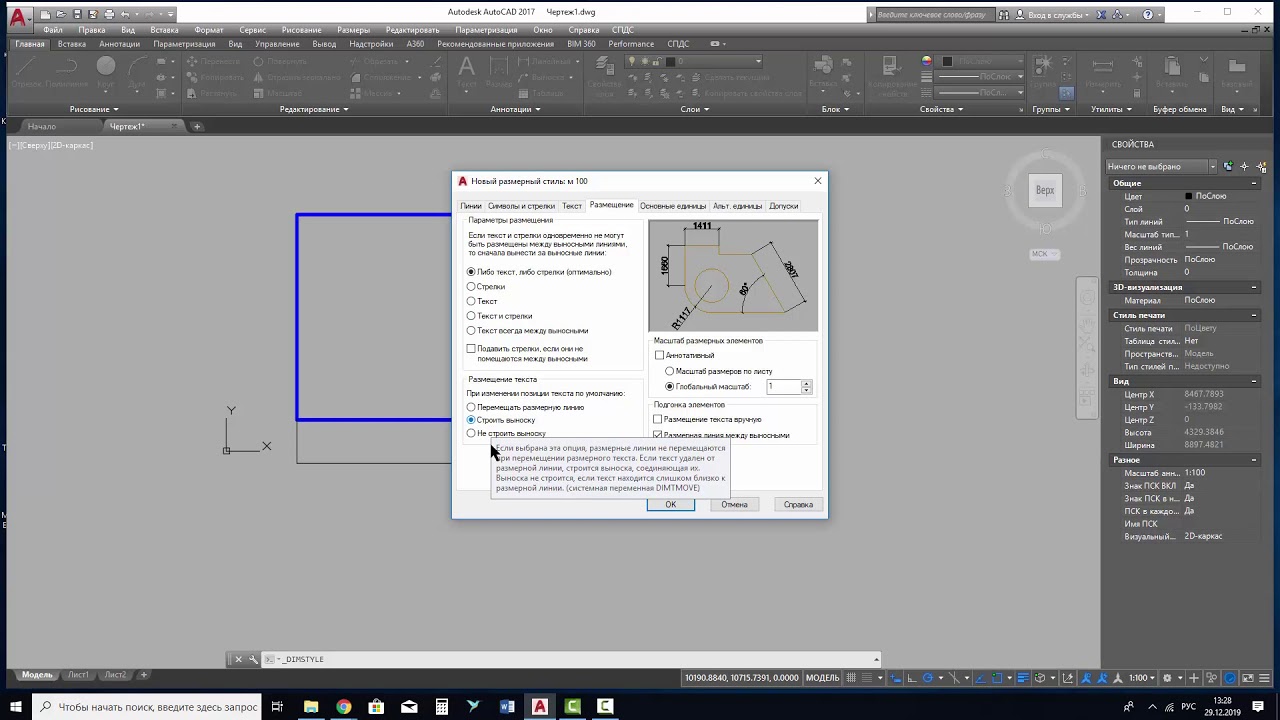1280x720 pixels.
Task: Switch to the 'Линии' dialog tab
Action: pos(471,206)
